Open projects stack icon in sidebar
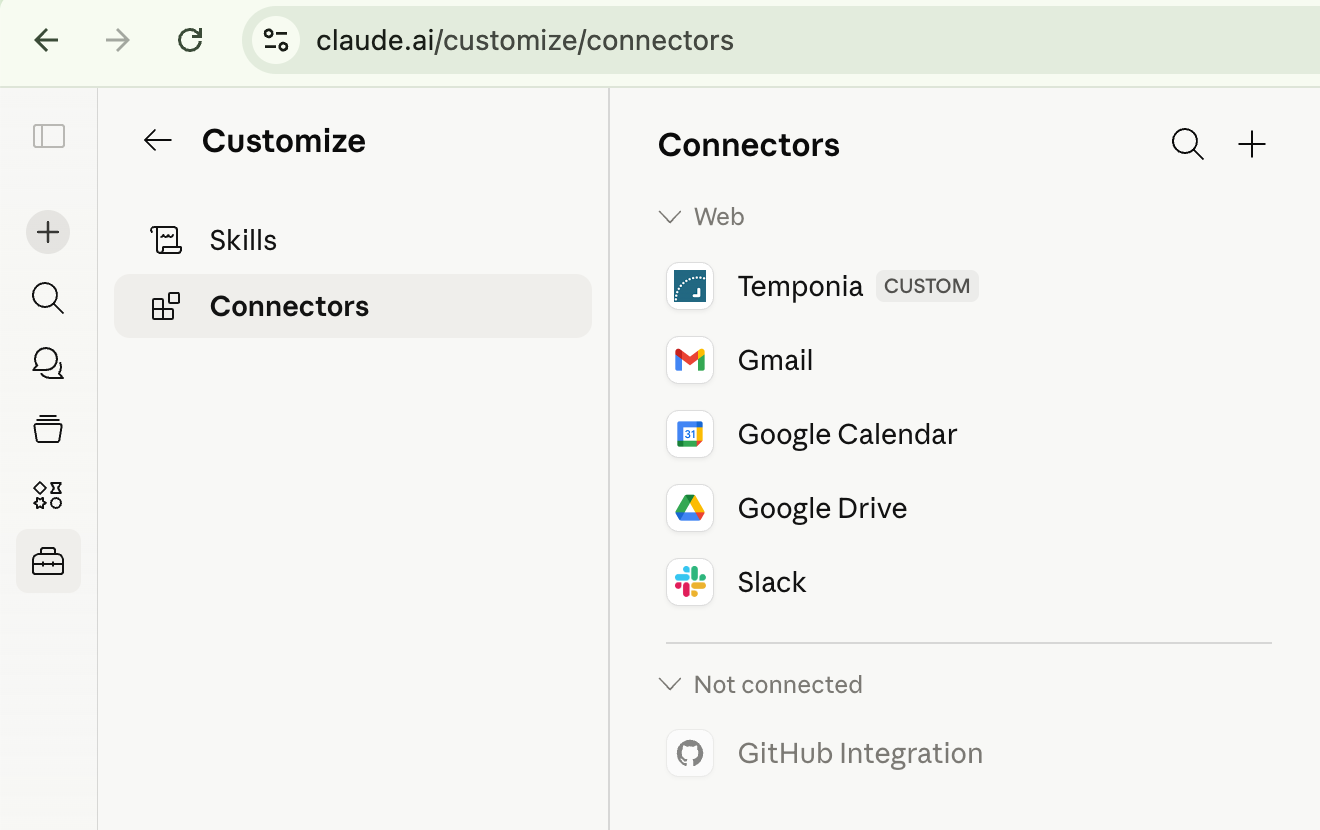Image resolution: width=1320 pixels, height=830 pixels. 48,429
